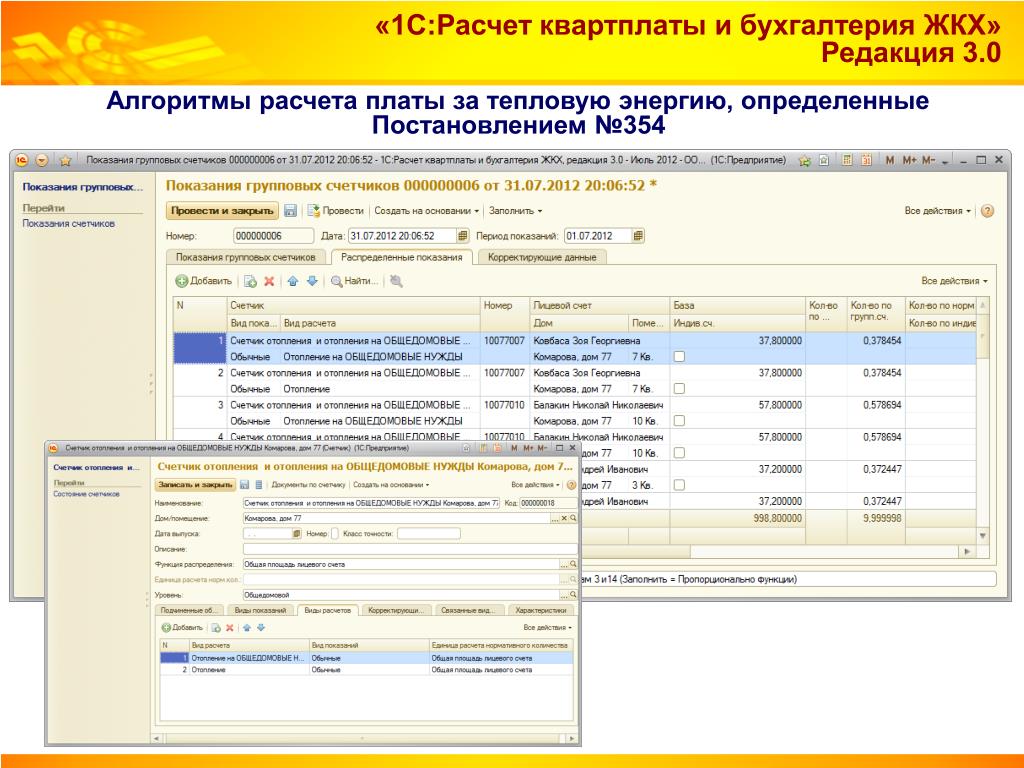Open the Виды показаний tab in the Счетчик window
The width and height of the screenshot is (1024, 768).
tap(260, 610)
